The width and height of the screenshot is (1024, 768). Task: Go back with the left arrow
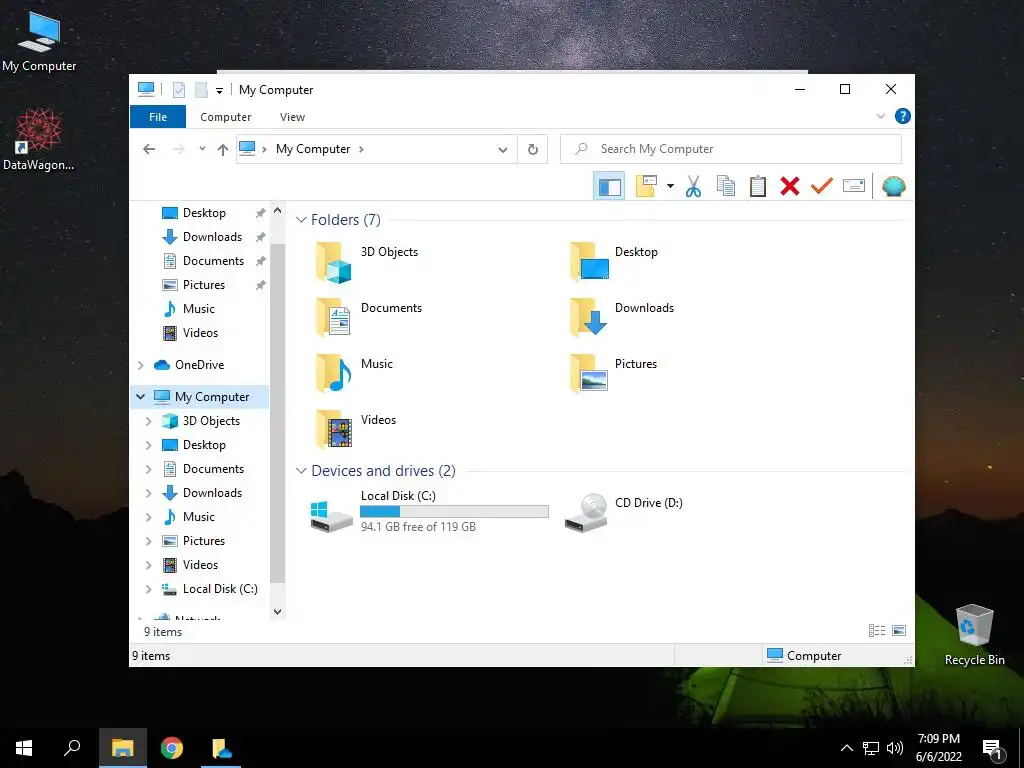tap(149, 149)
